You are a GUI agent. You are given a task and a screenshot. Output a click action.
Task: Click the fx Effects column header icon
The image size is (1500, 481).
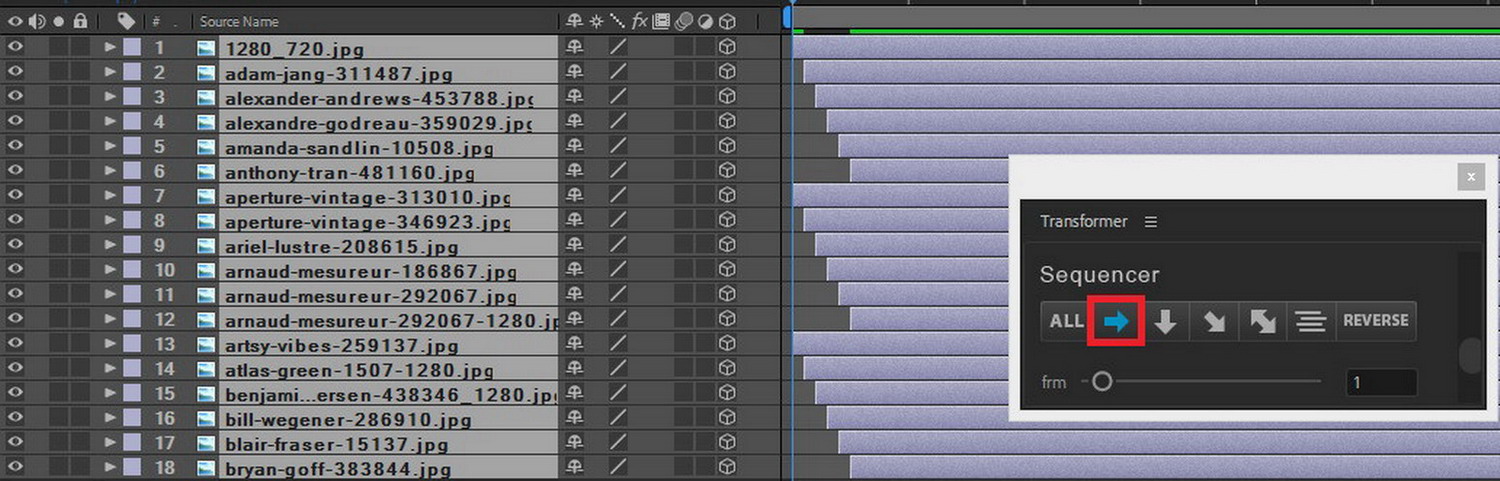(x=640, y=21)
